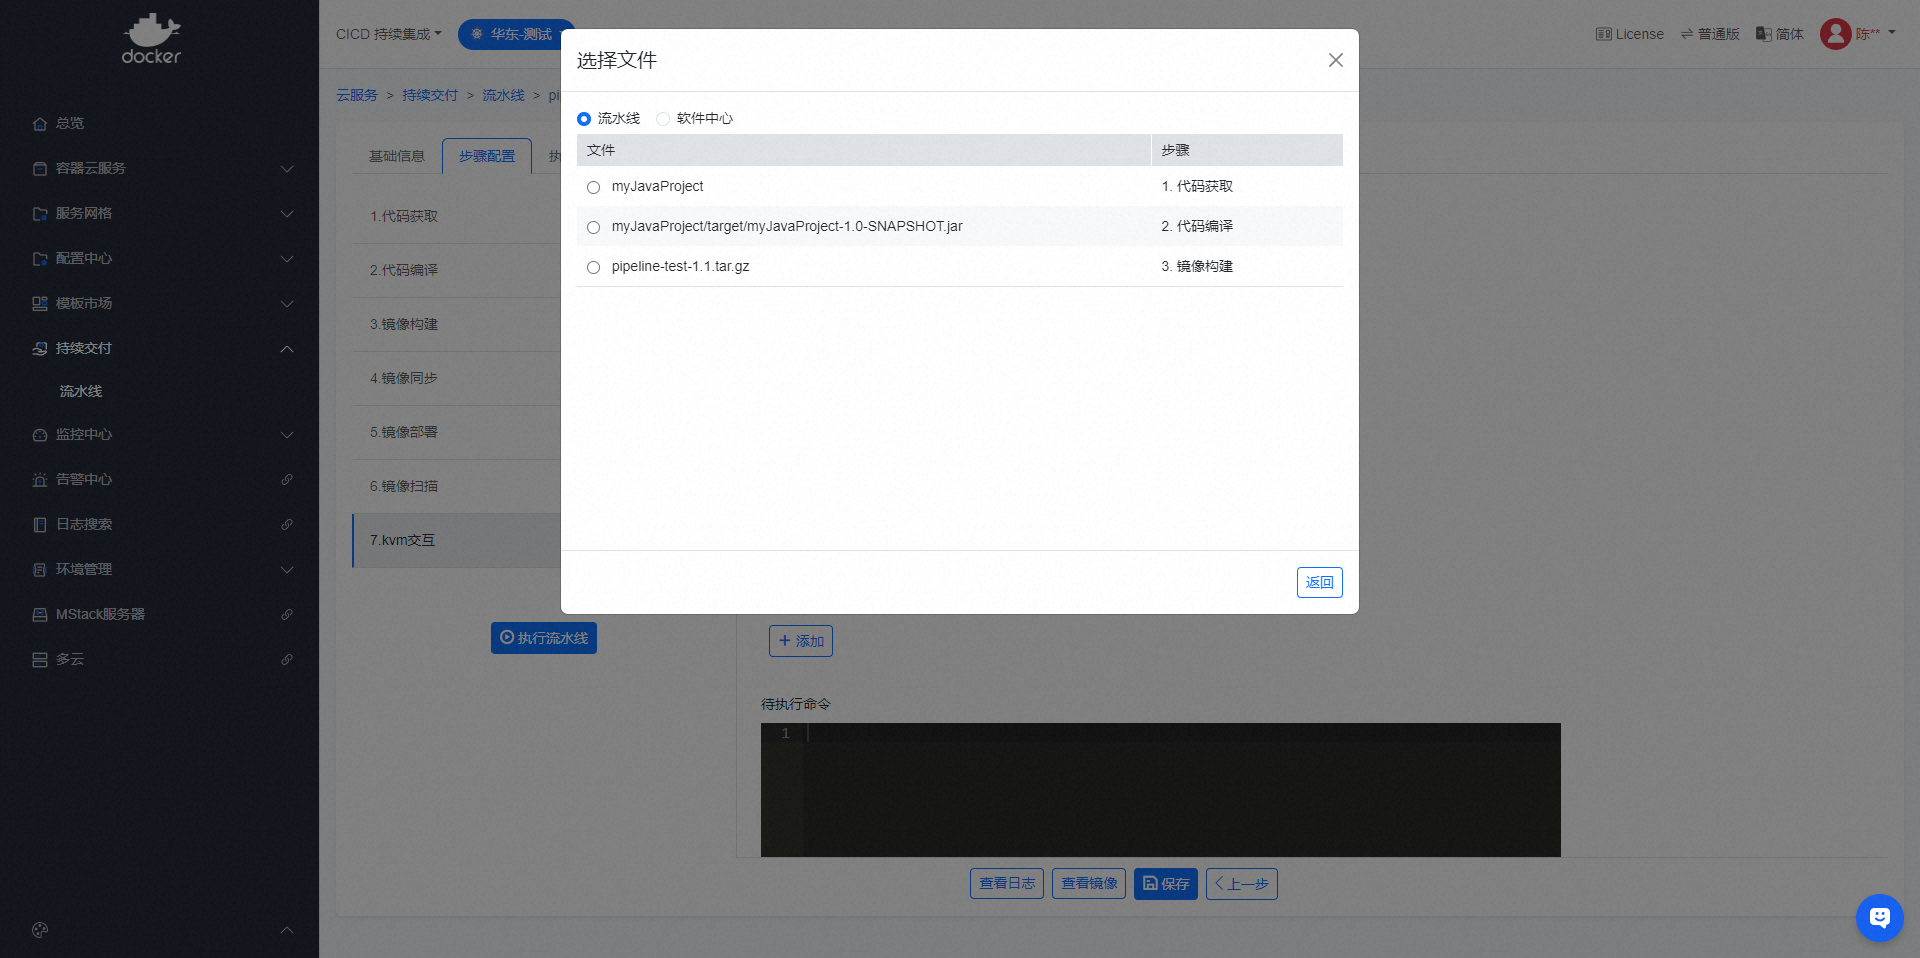Screen dimensions: 1920x958
Task: Switch to the 基础信息 tab
Action: click(x=397, y=156)
